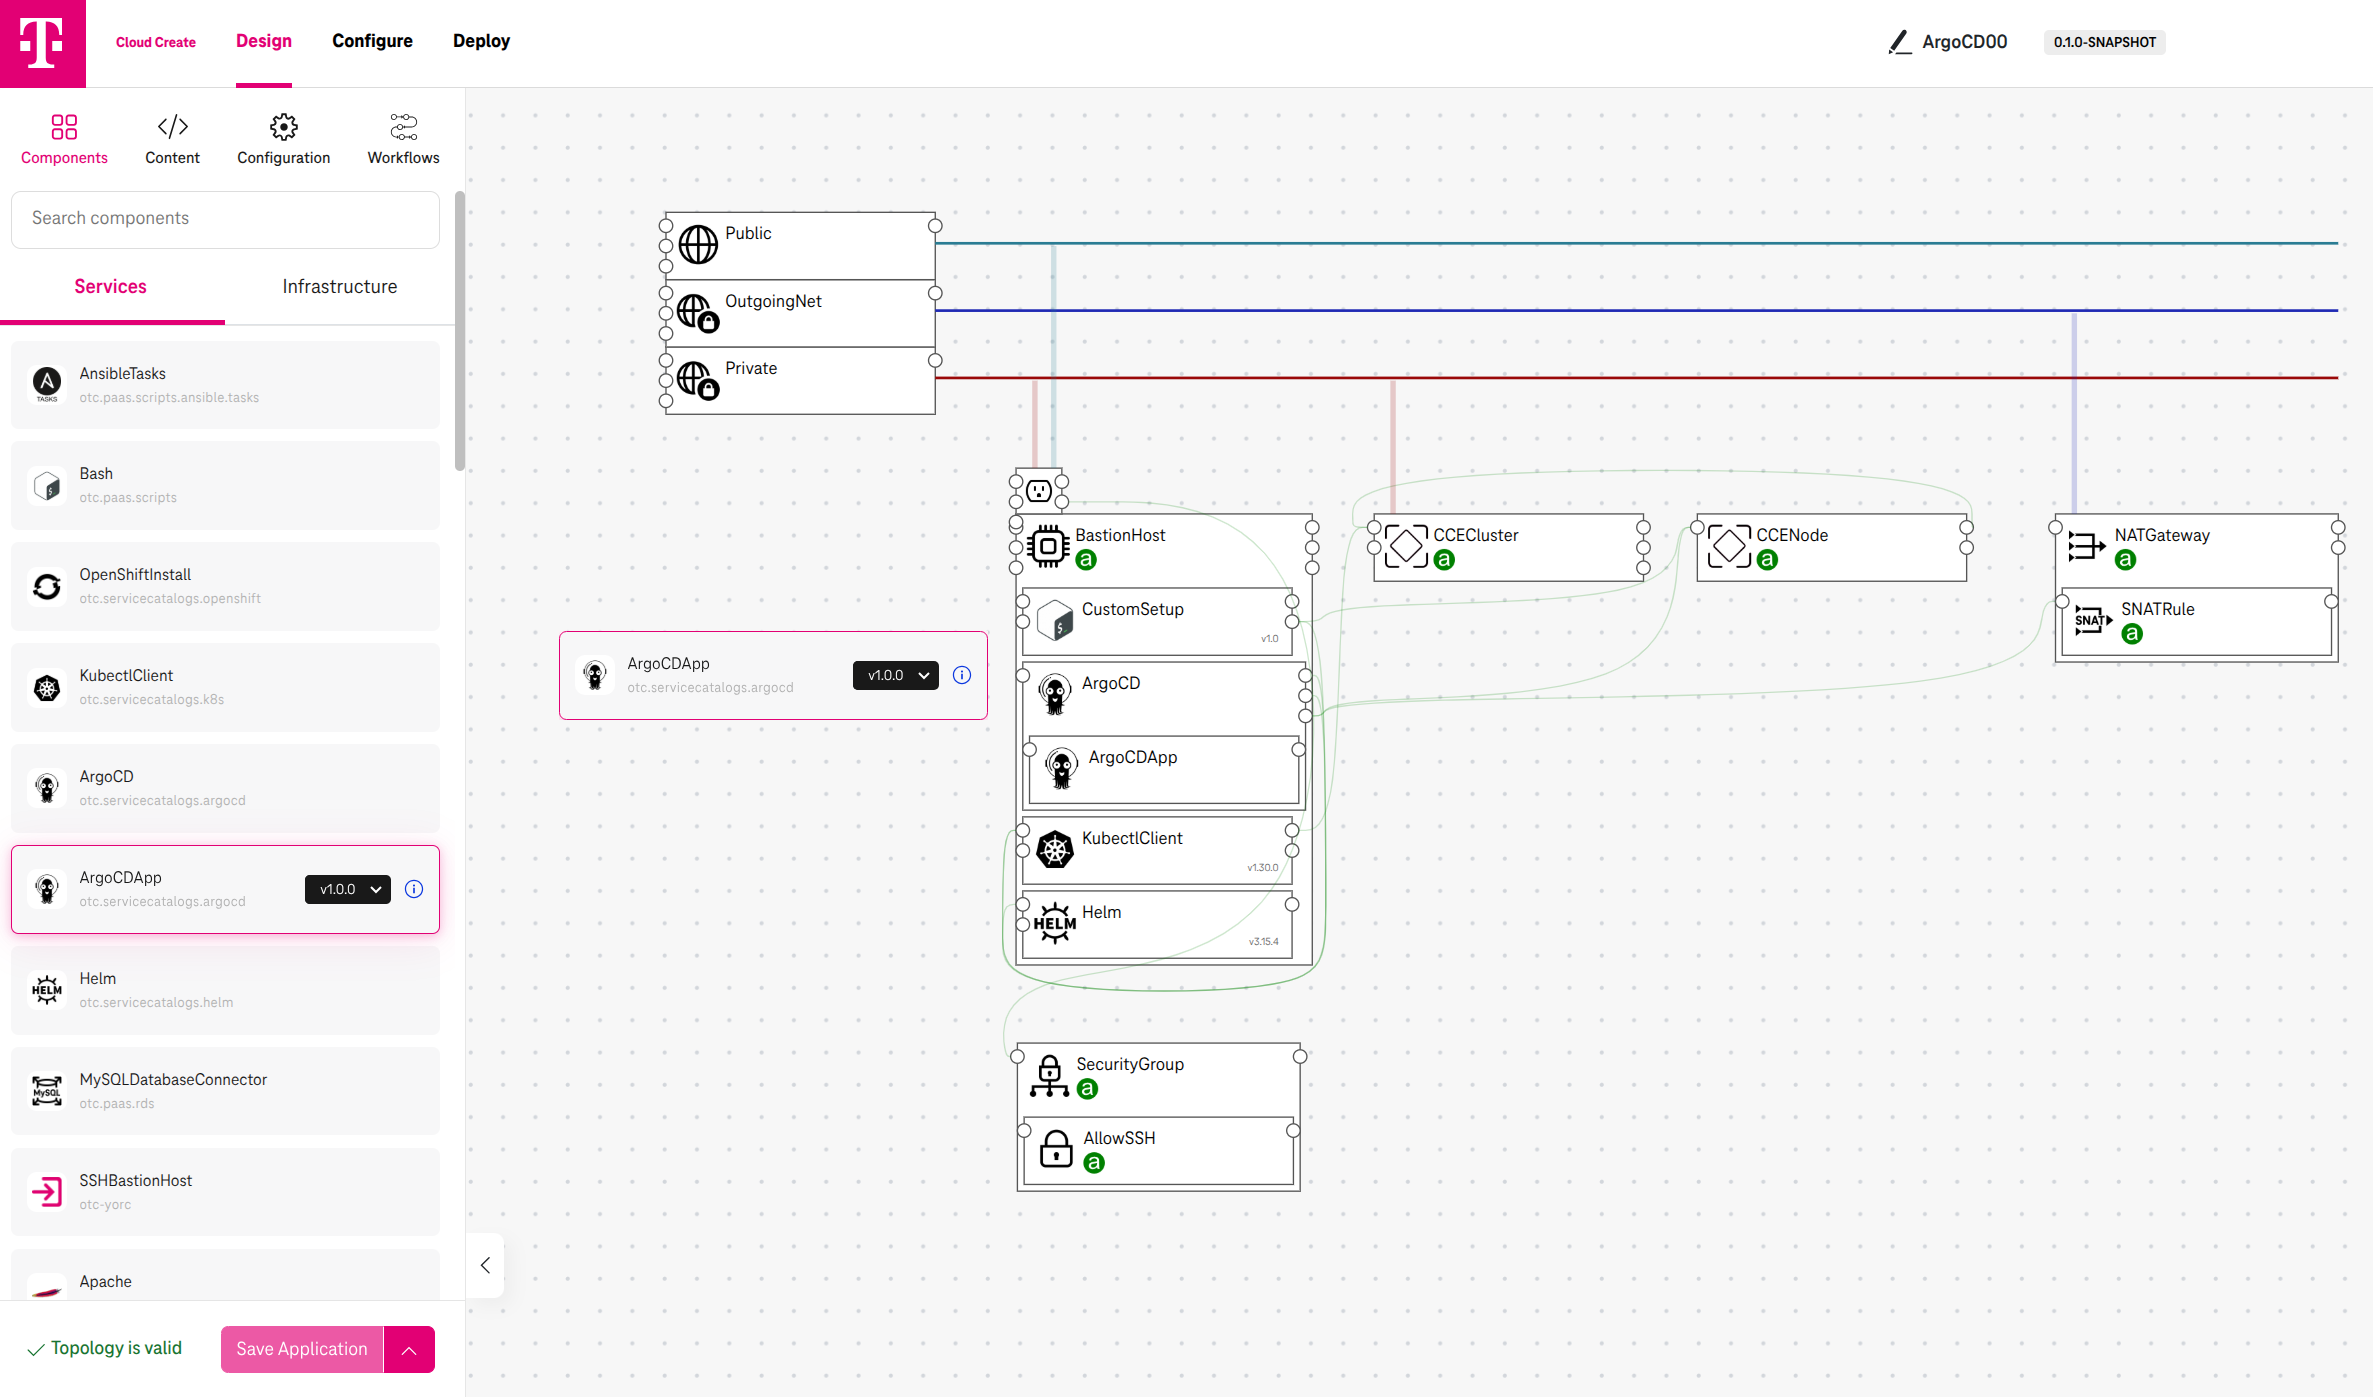Click the floating IP socket icon above BastionHost
Viewport: 2373px width, 1397px height.
[1039, 491]
